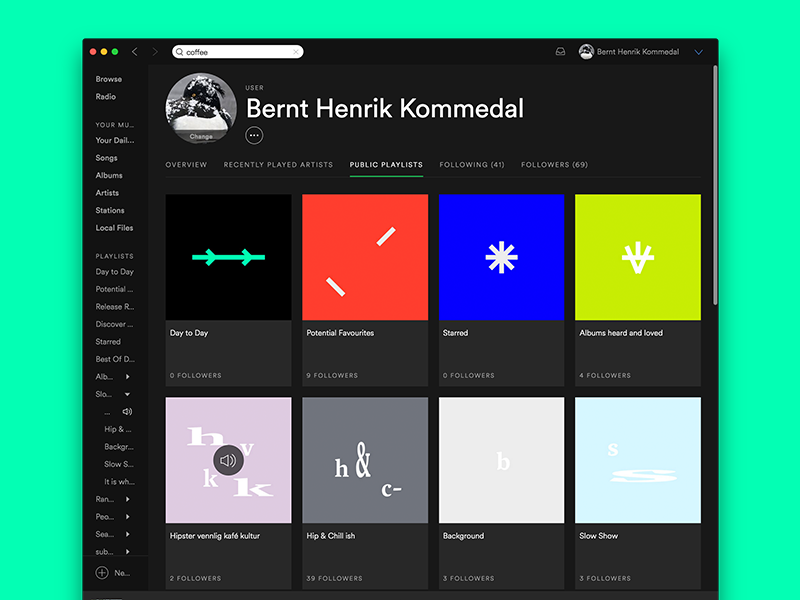Go forward with the right arrow

coord(155,52)
